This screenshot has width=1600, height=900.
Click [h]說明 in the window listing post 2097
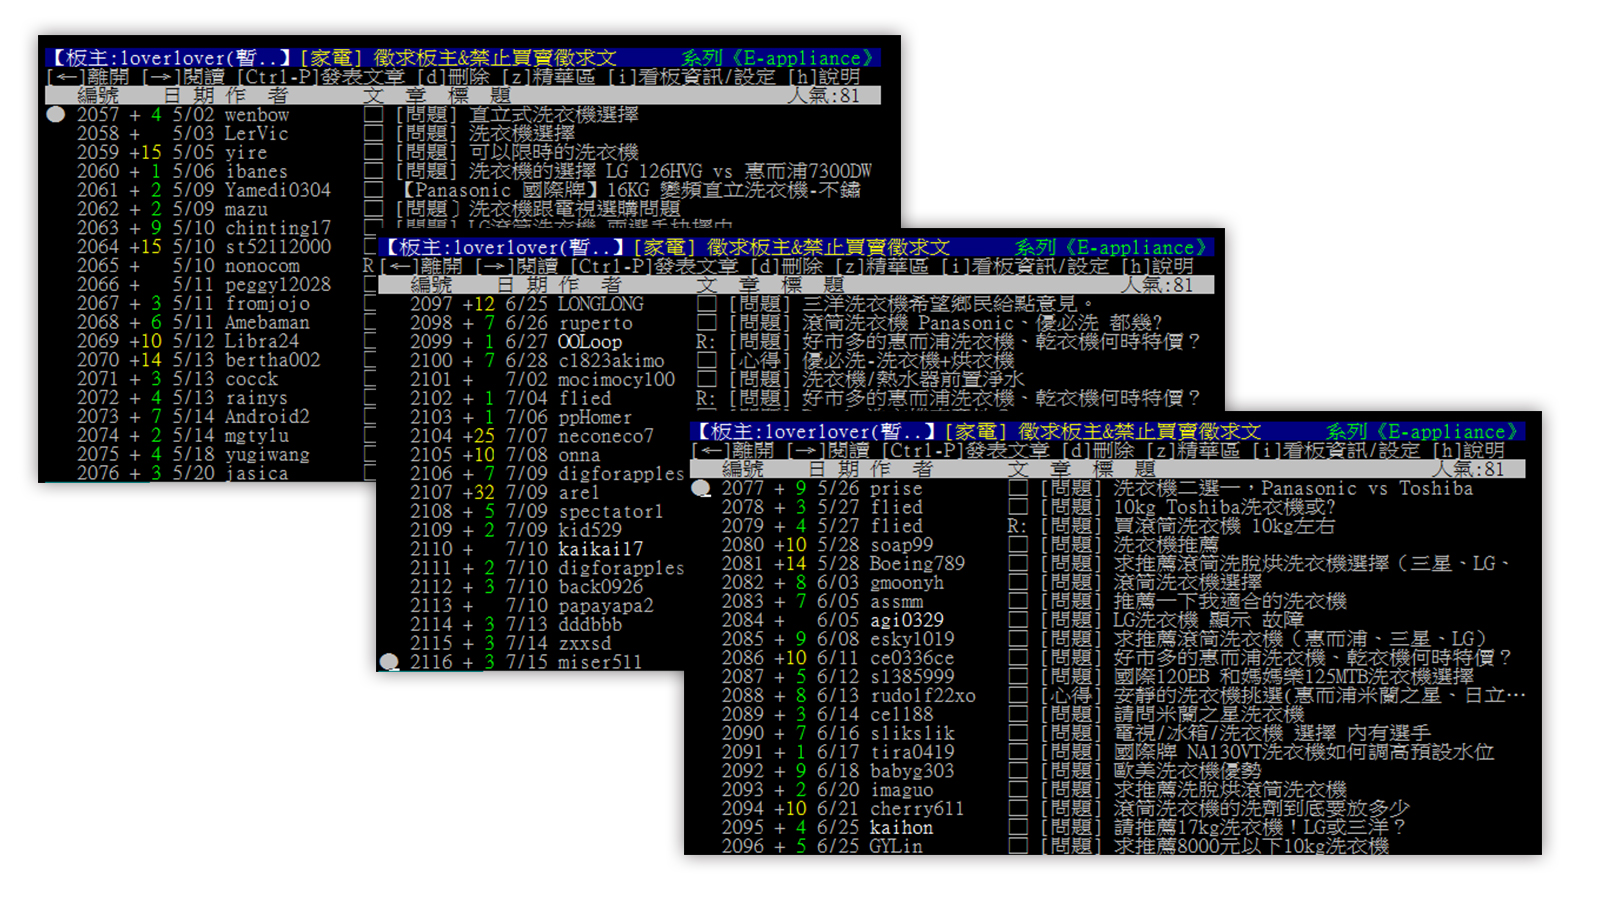[x=1158, y=266]
